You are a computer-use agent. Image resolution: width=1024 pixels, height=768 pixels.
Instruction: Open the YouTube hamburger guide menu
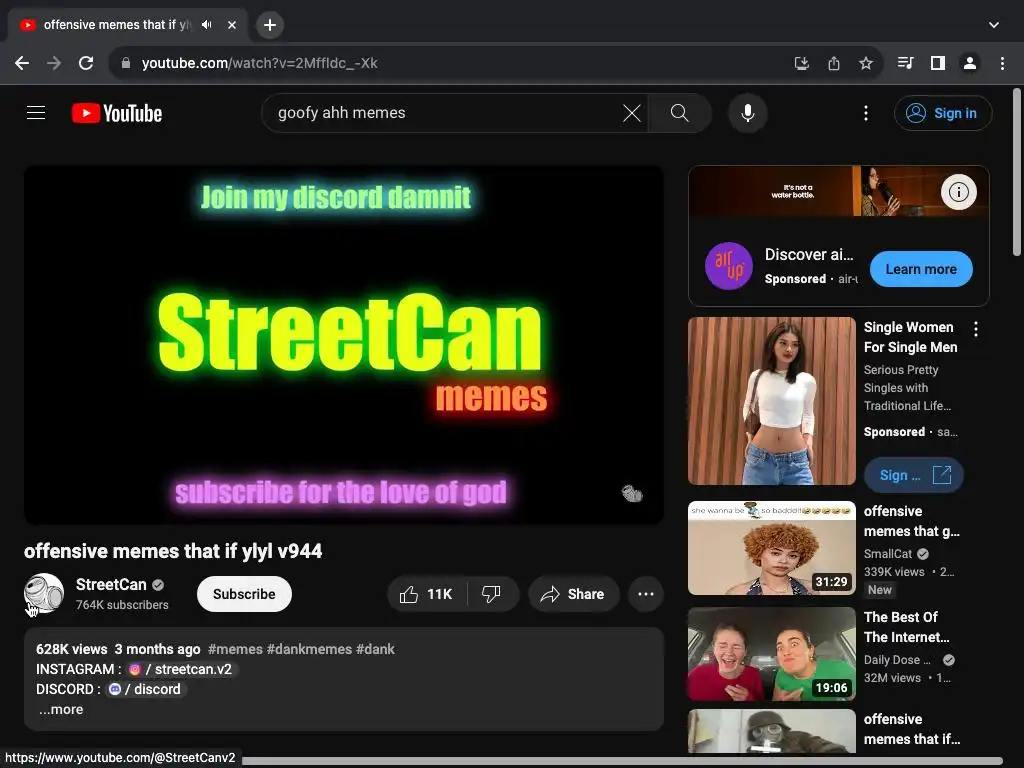(x=36, y=113)
